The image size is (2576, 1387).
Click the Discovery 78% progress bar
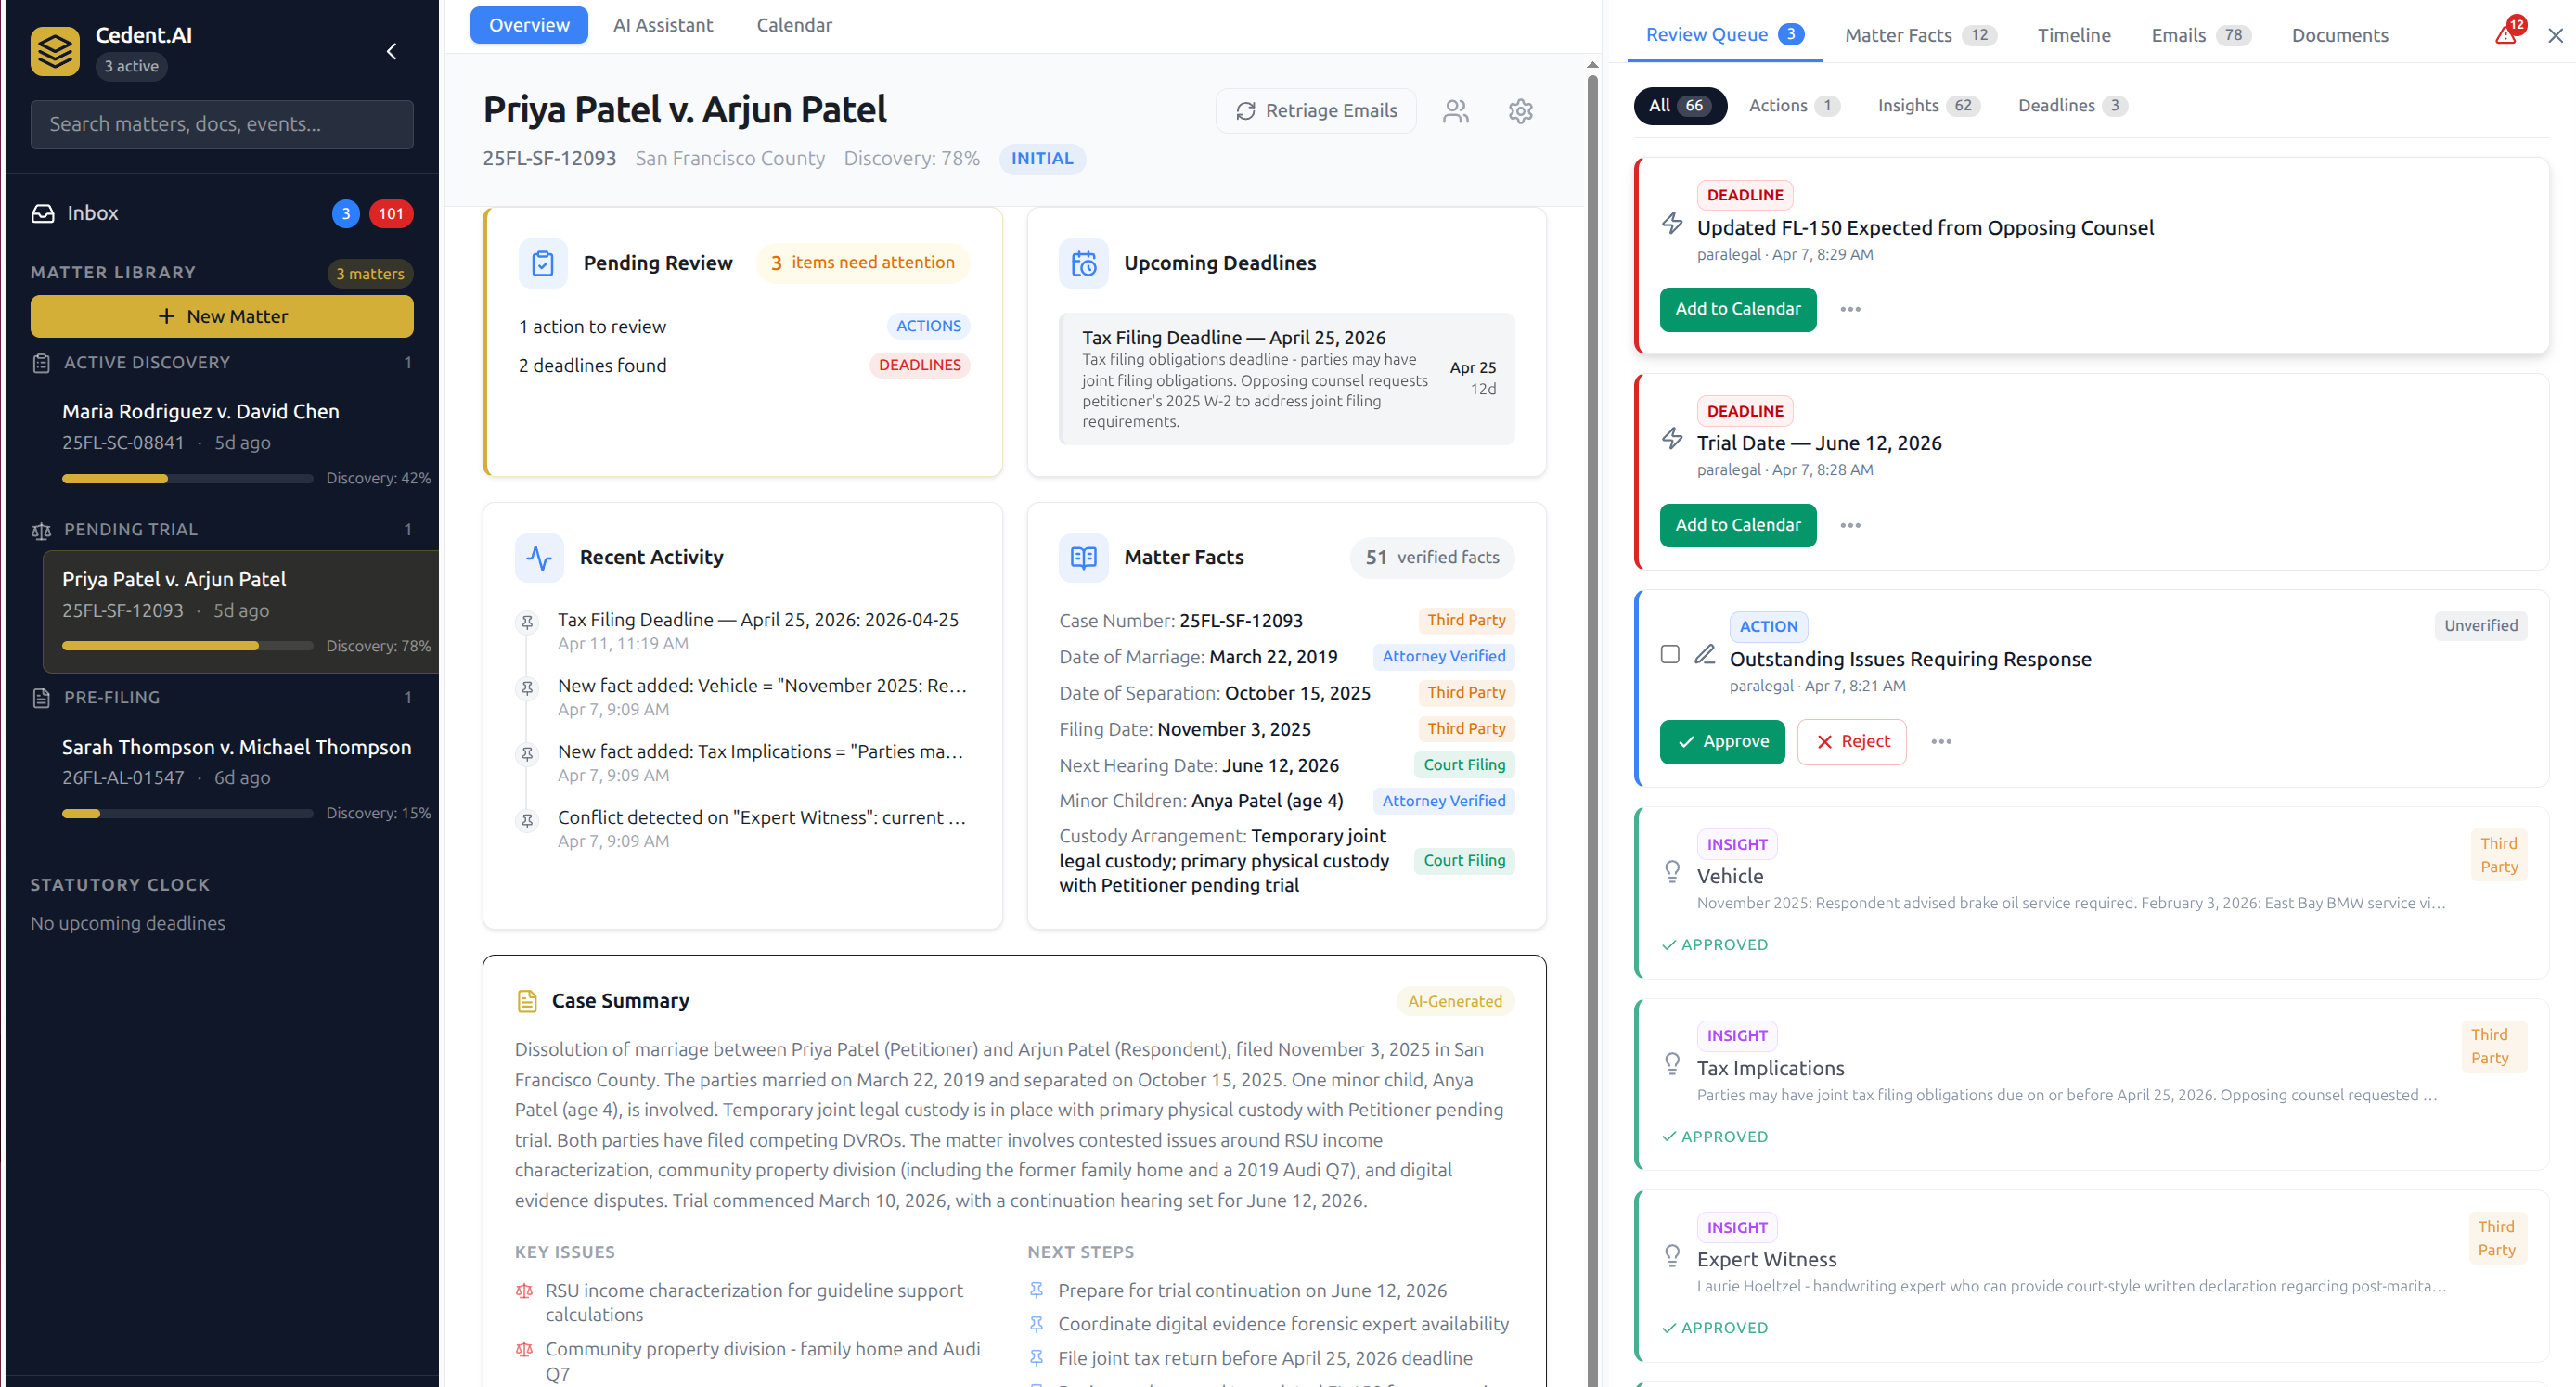(x=187, y=645)
